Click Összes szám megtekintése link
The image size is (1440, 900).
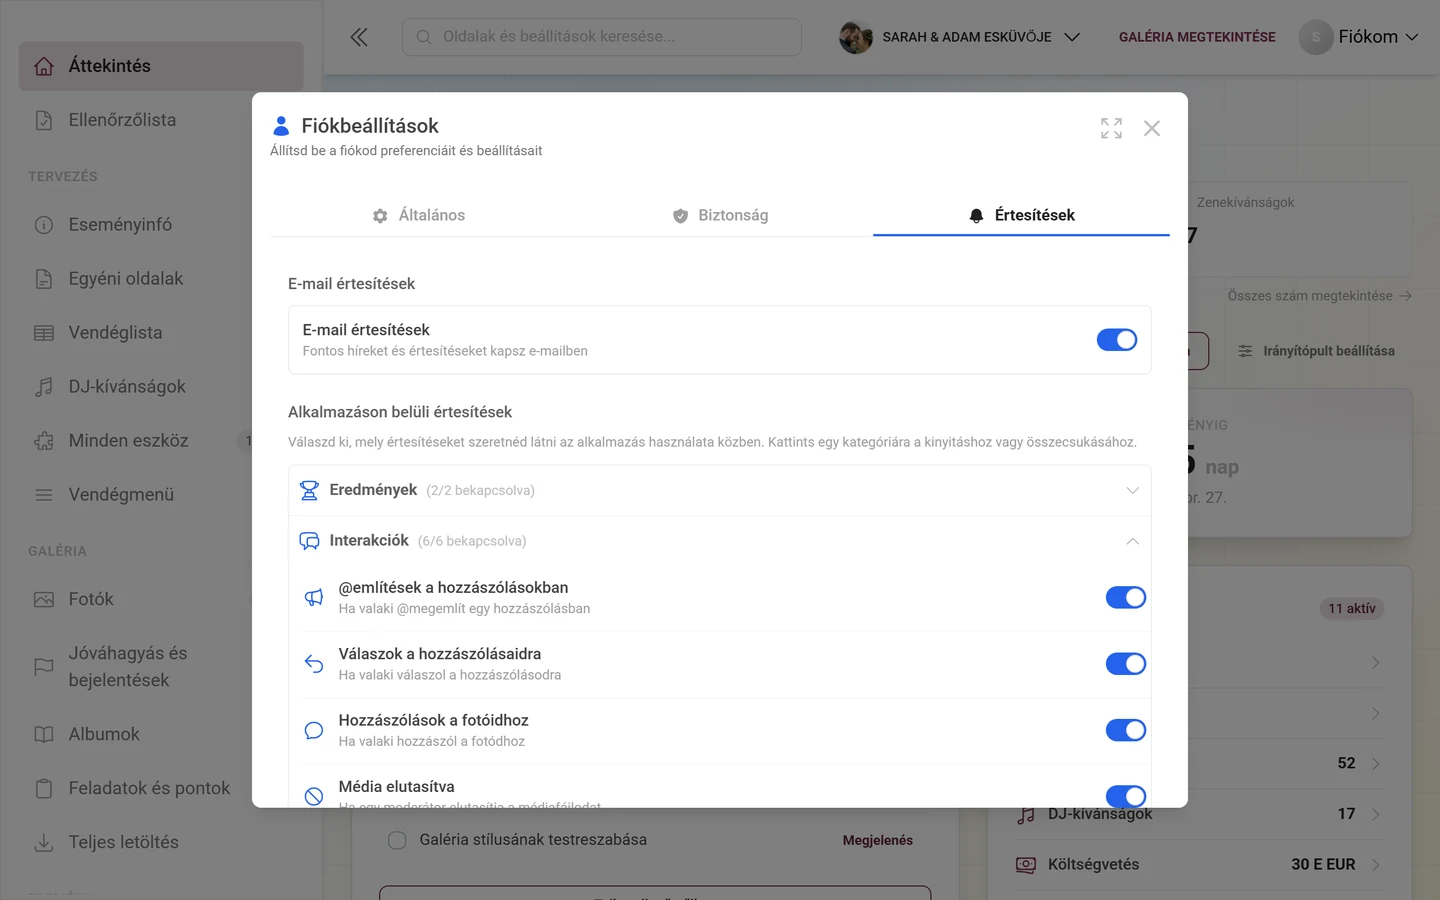coord(1319,296)
